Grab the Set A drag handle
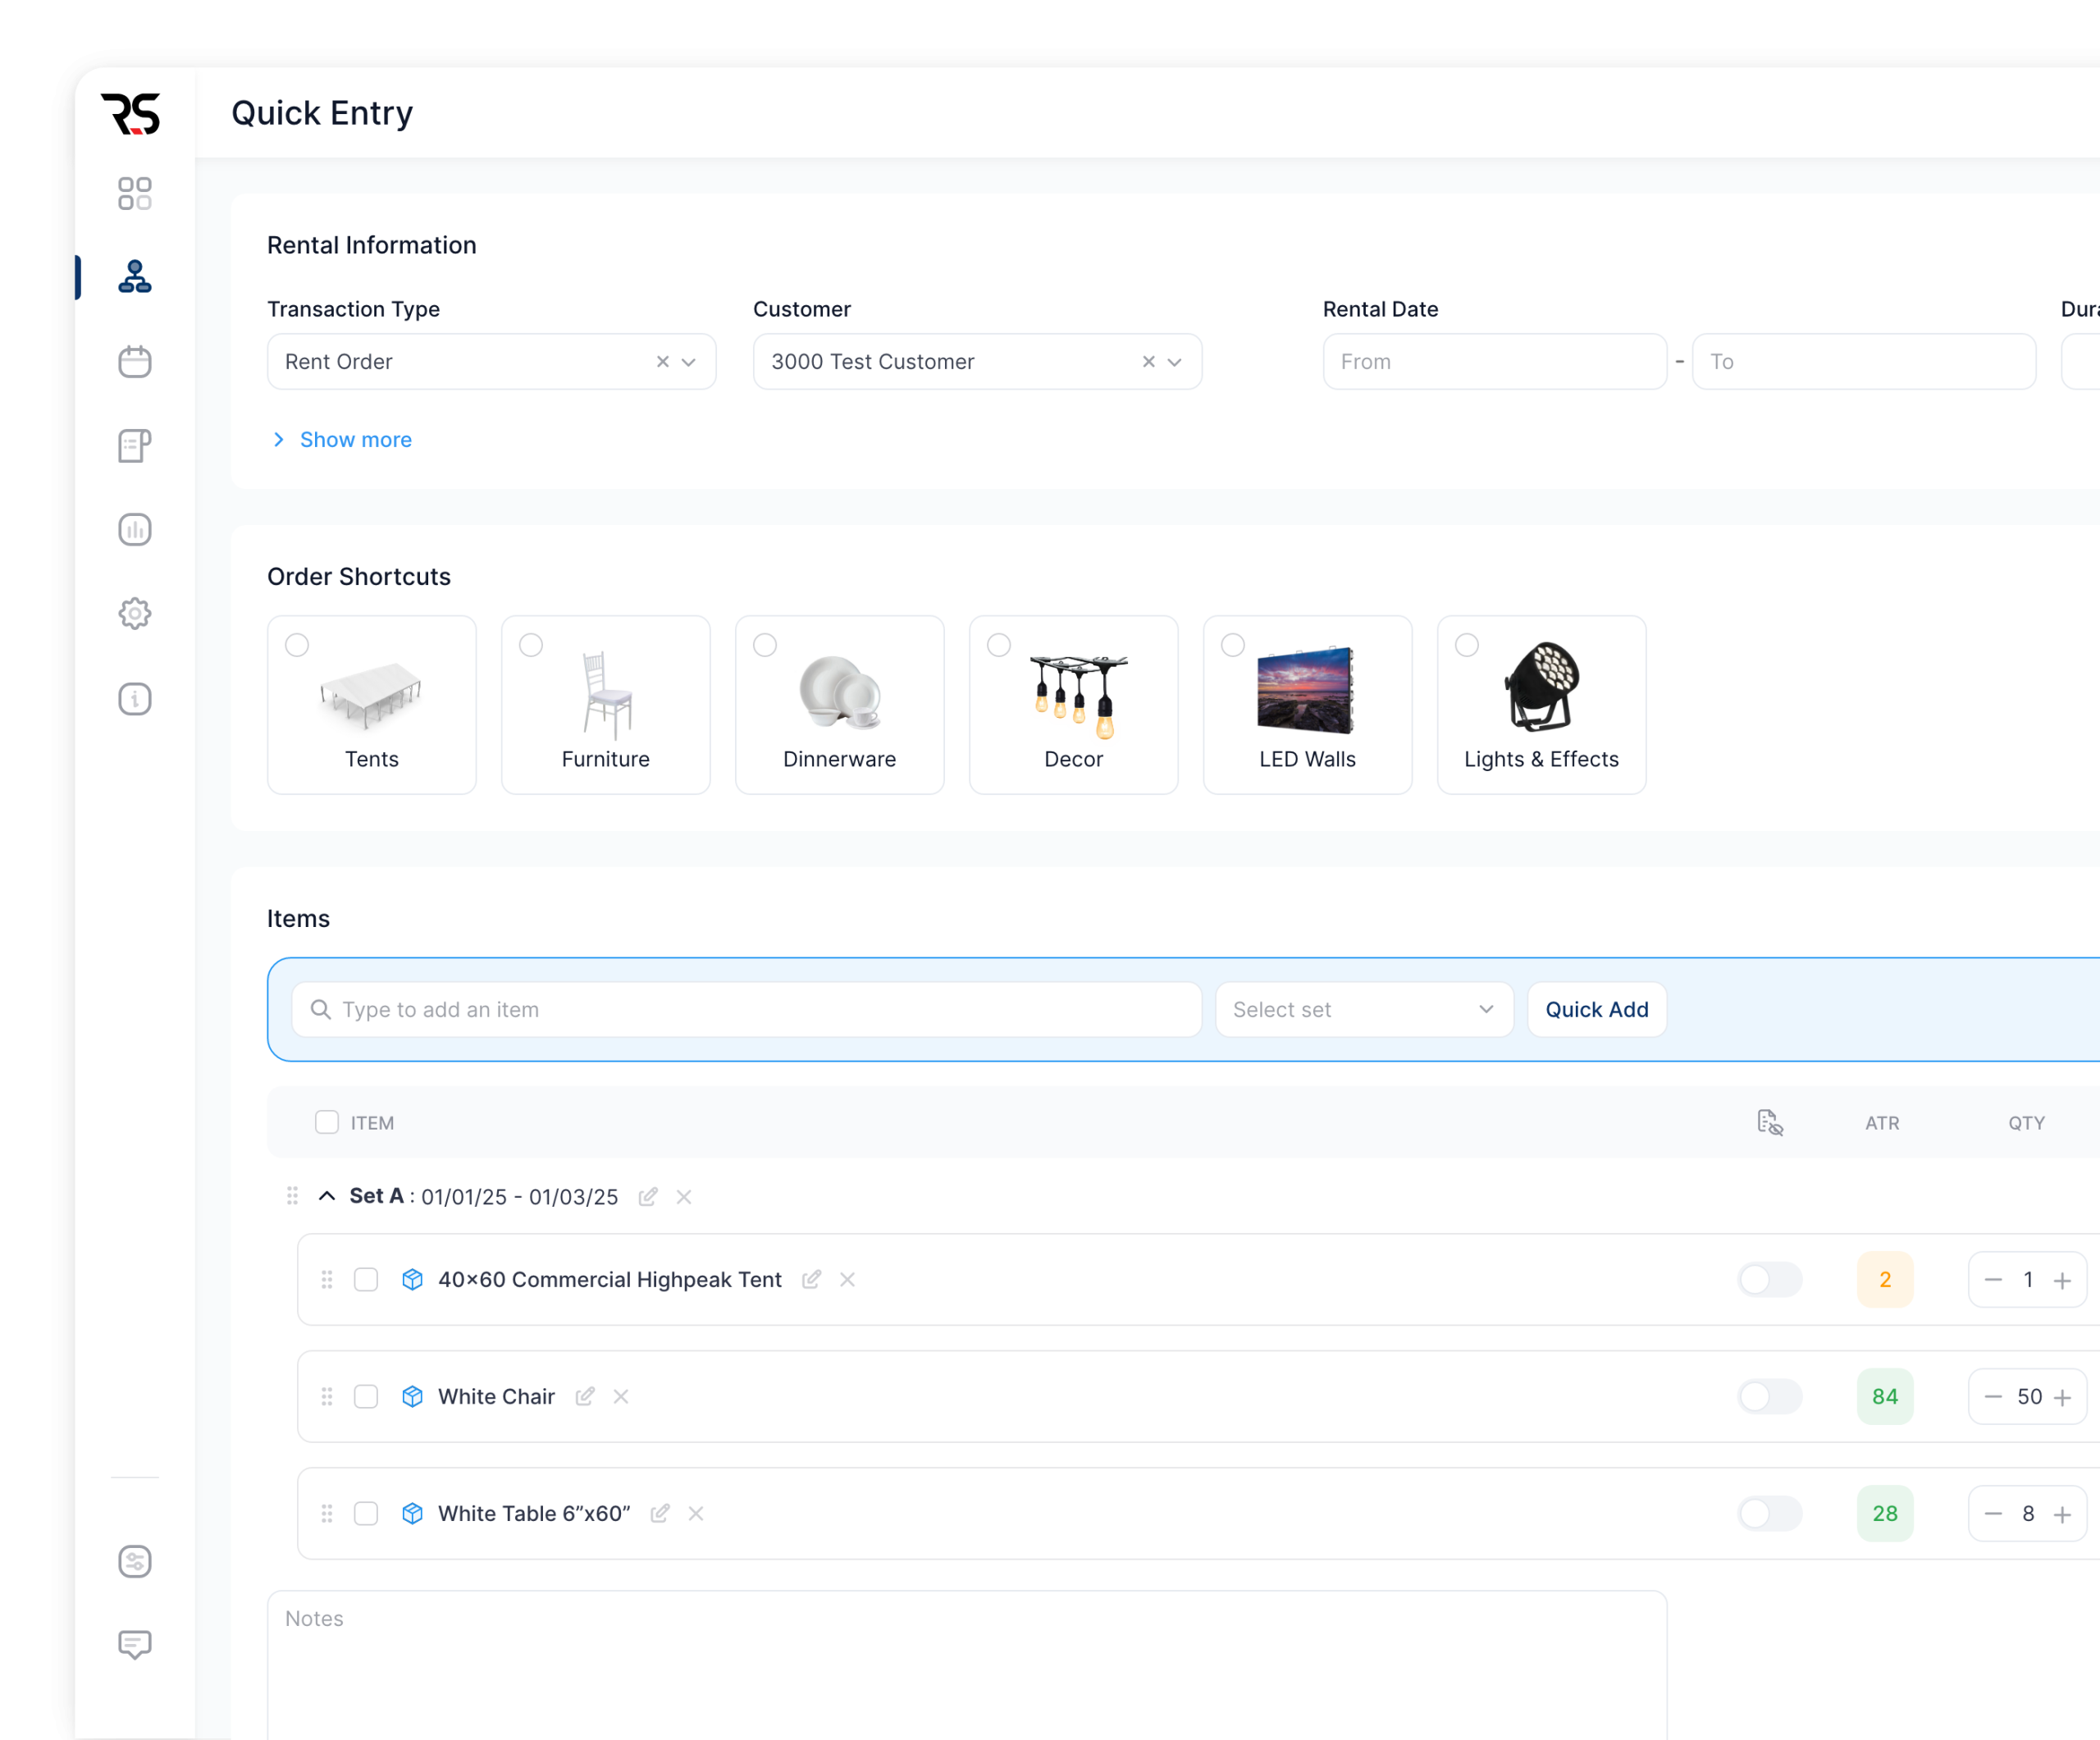The height and width of the screenshot is (1740, 2100). pos(292,1196)
